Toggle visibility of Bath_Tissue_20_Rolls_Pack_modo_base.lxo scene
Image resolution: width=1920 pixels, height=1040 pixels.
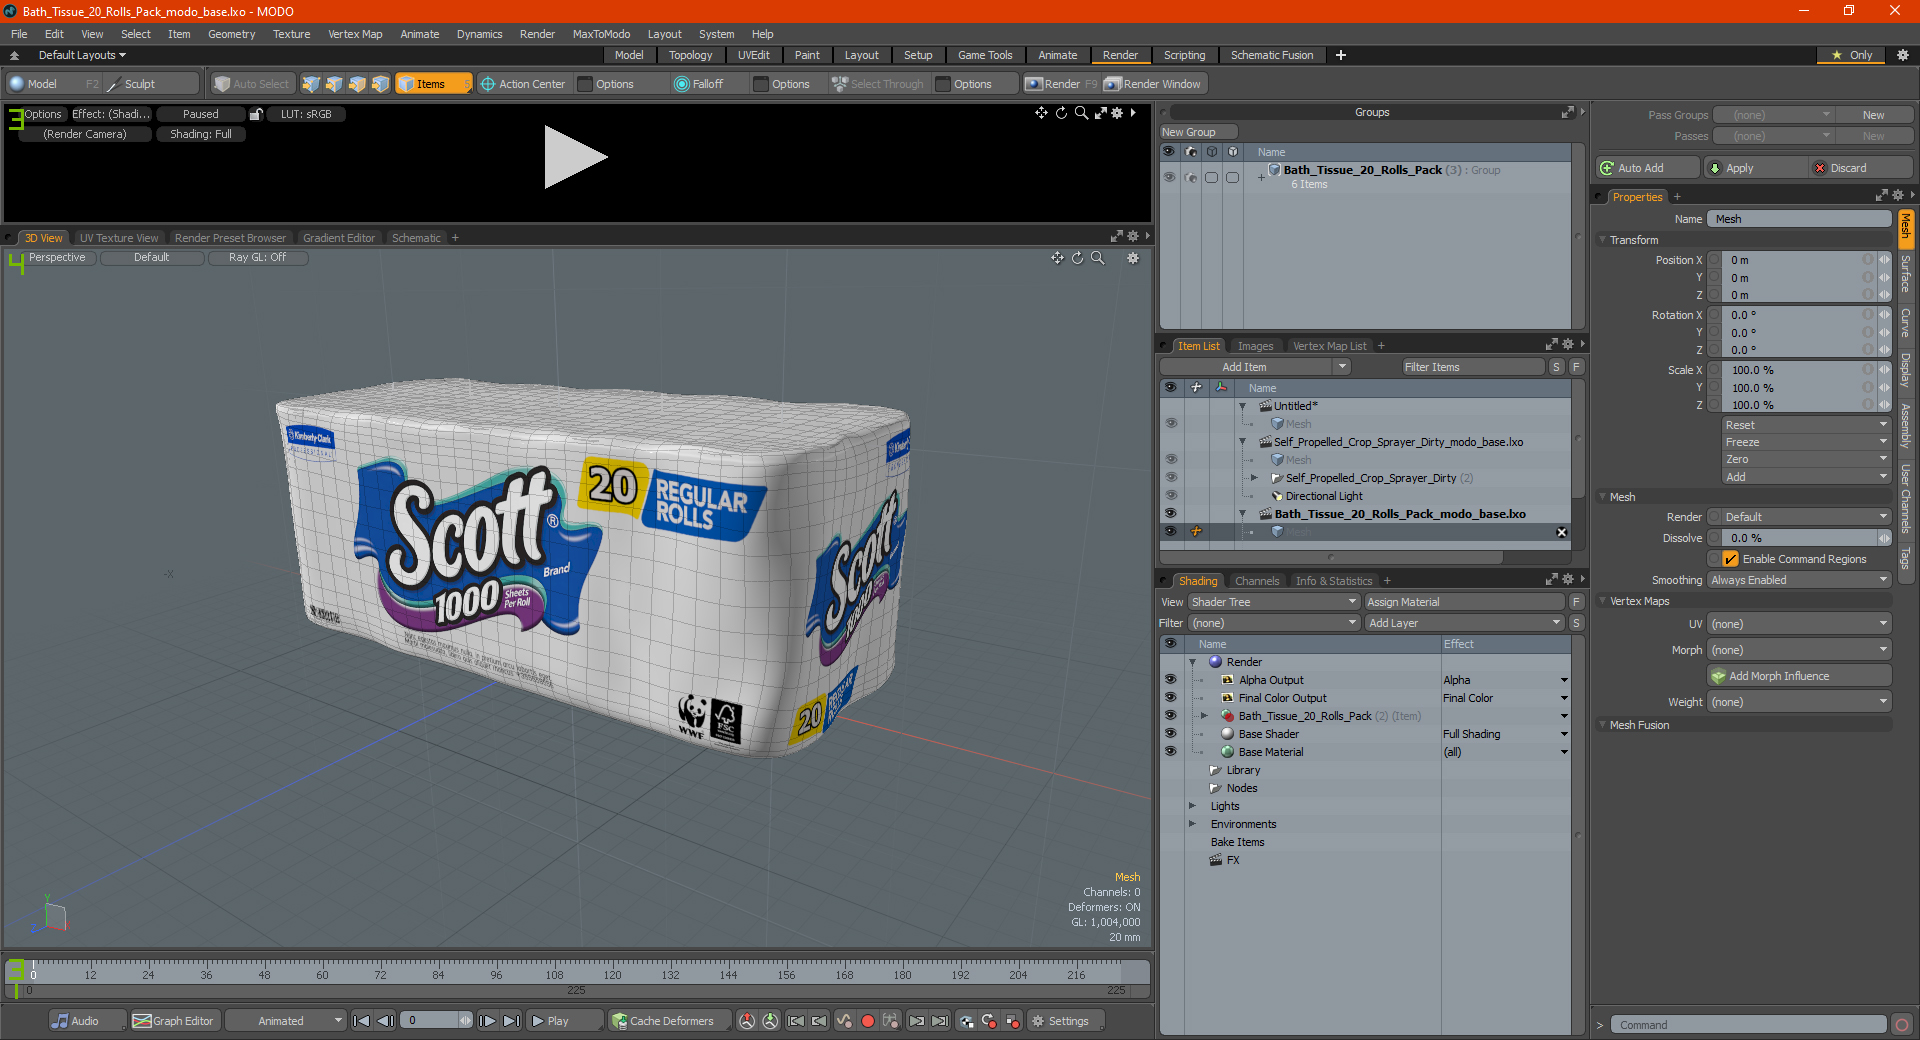[1170, 514]
